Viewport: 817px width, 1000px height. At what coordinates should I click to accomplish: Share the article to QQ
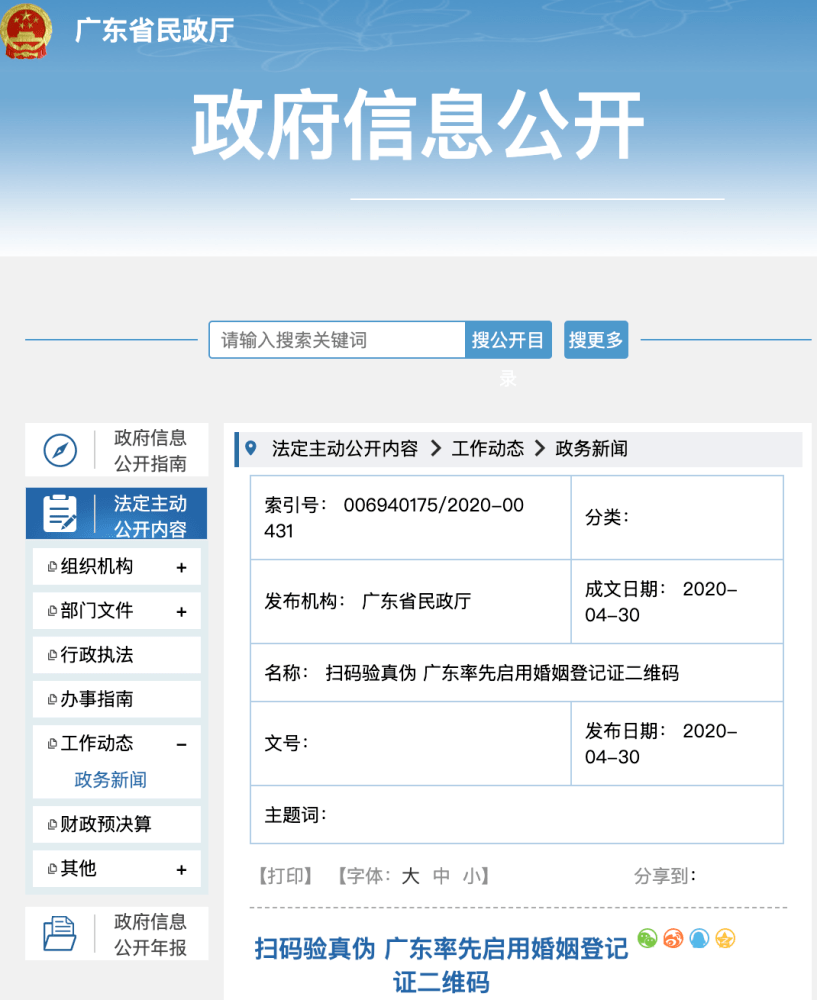click(x=697, y=938)
